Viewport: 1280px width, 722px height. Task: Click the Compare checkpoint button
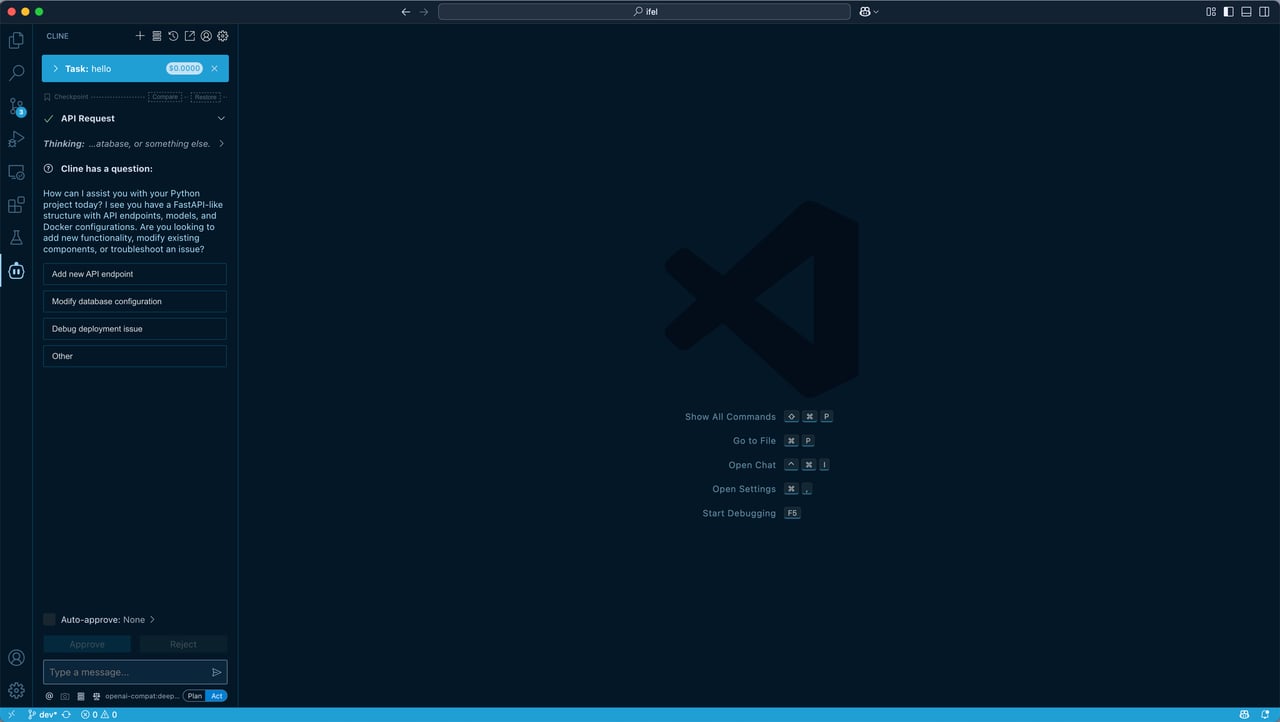[165, 97]
